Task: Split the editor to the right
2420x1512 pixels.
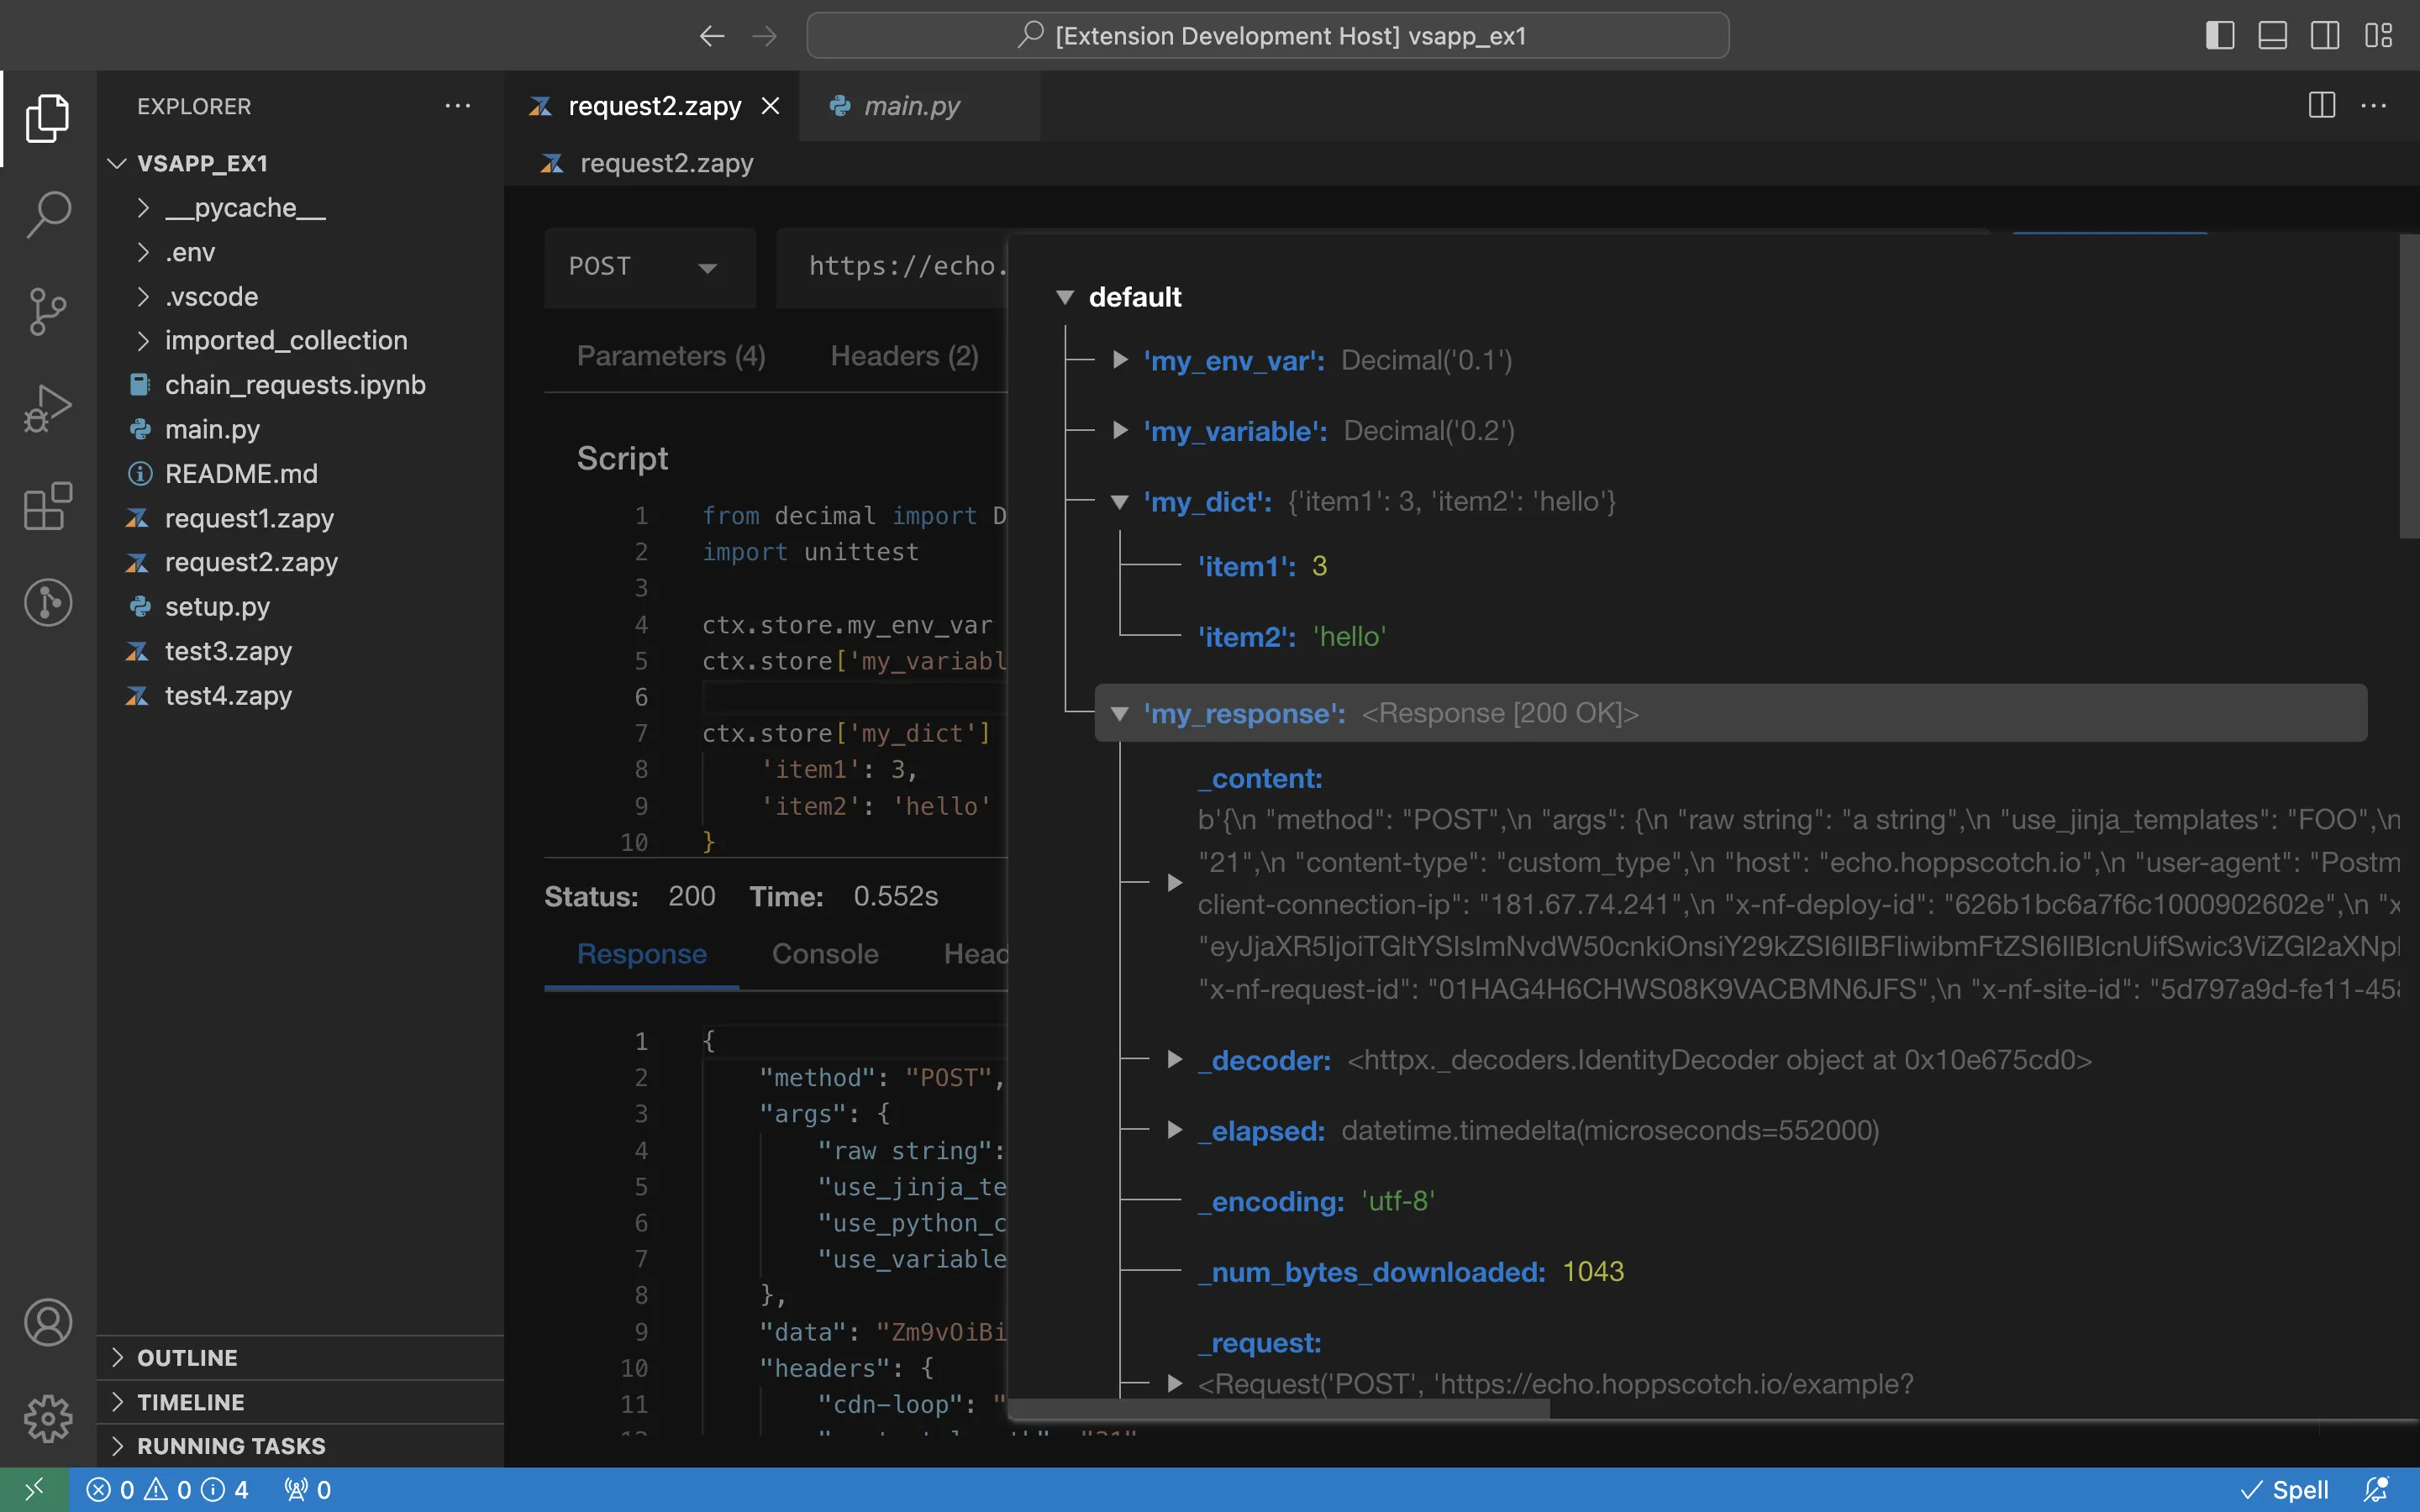Action: [x=2321, y=105]
